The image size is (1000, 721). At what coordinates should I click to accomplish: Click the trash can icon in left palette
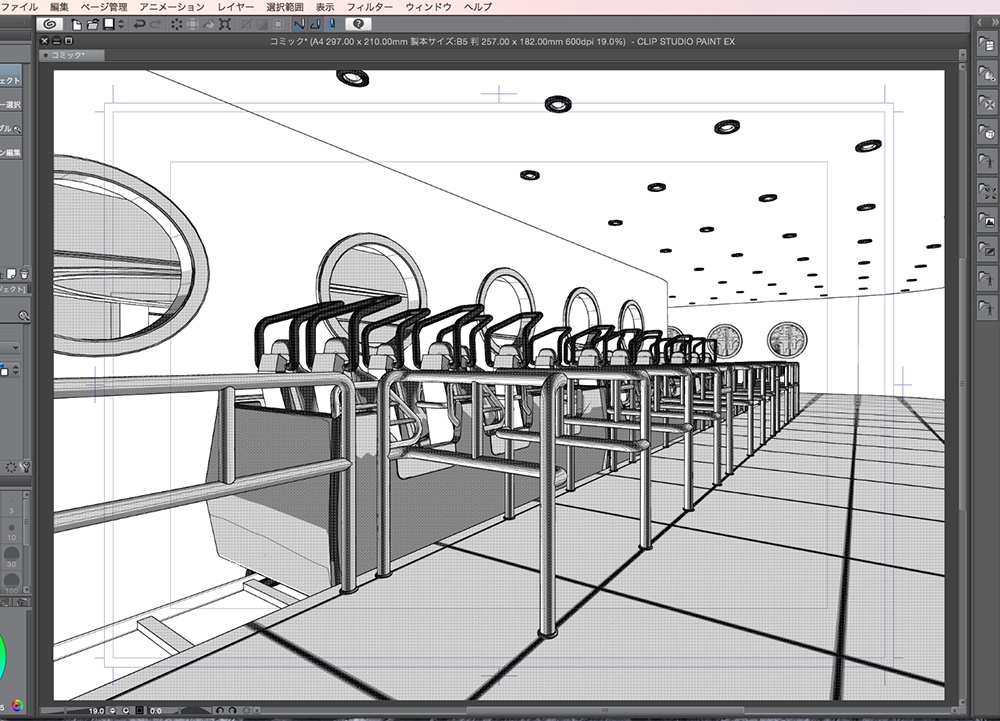(x=24, y=274)
